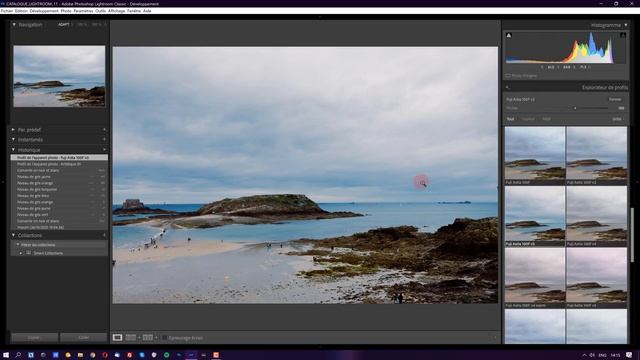Open Photo menu
The width and height of the screenshot is (640, 360).
(66, 11)
